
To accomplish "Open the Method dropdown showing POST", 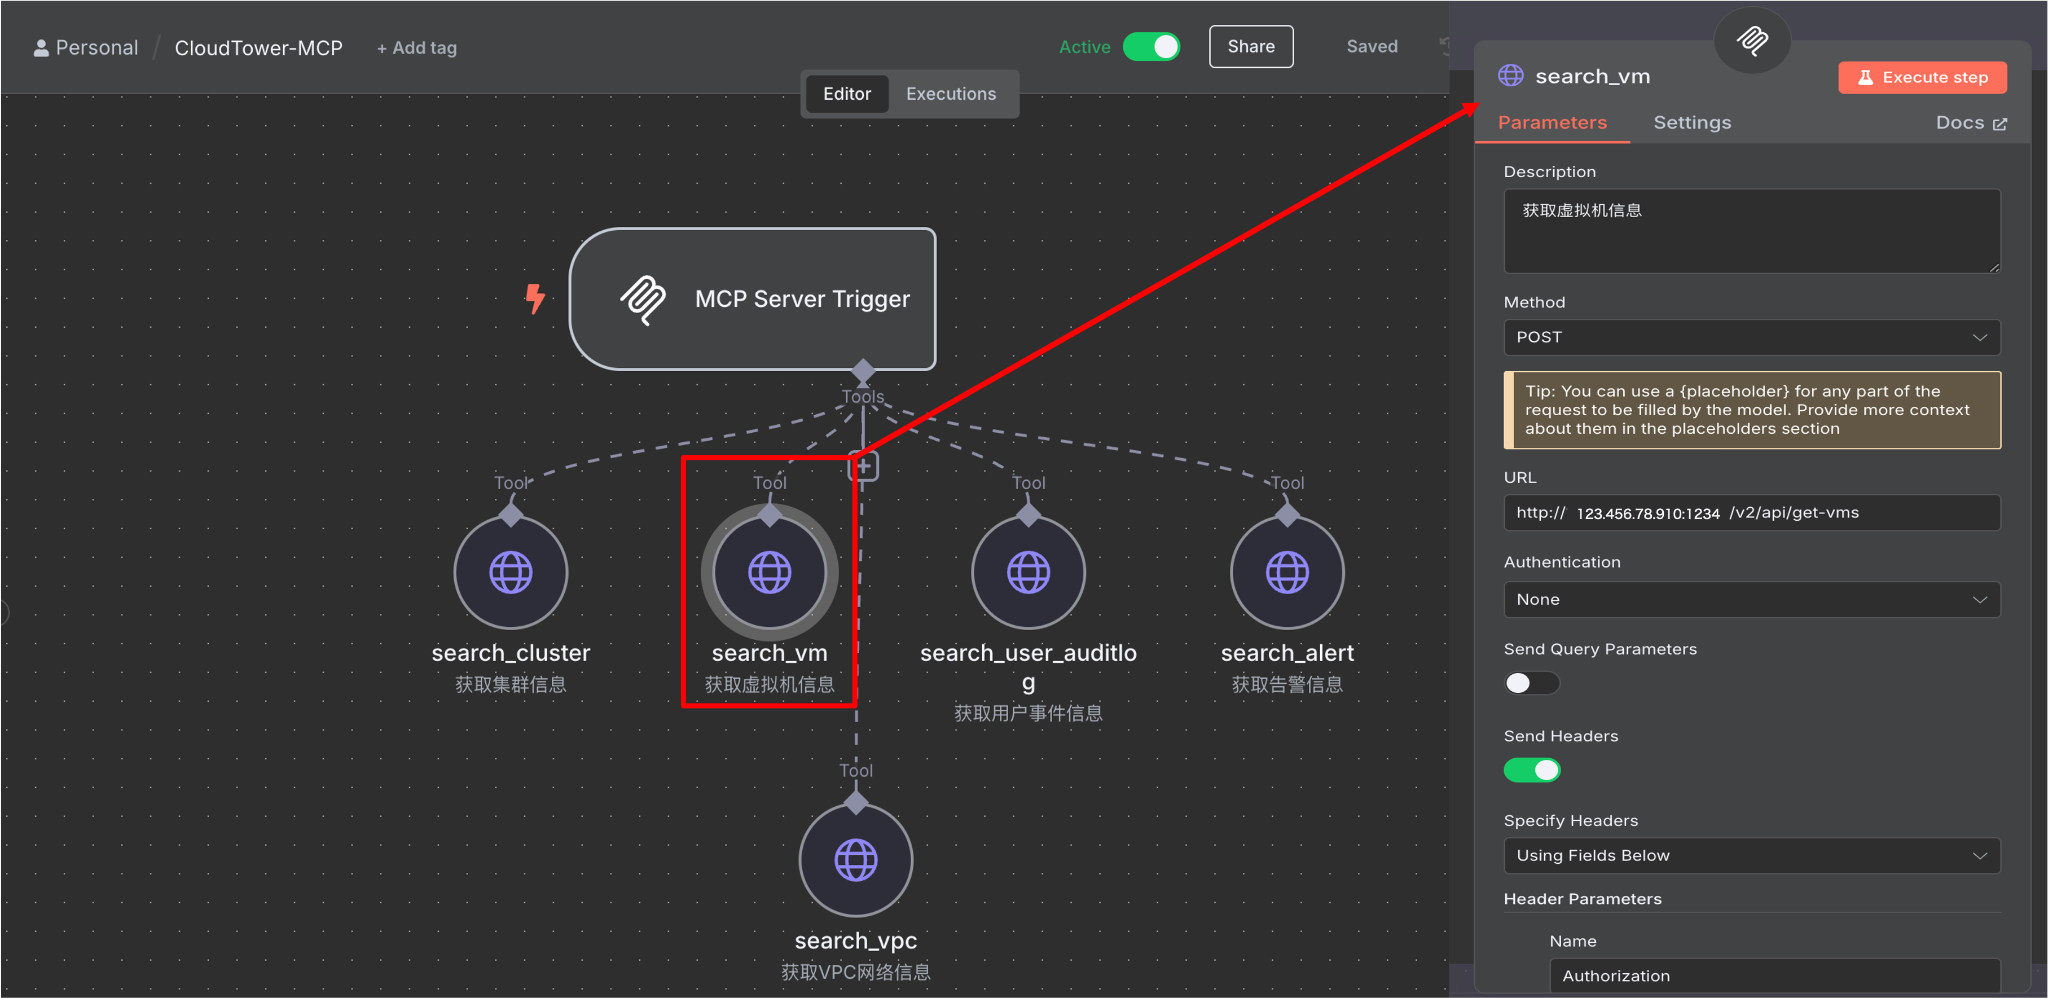I will point(1751,338).
